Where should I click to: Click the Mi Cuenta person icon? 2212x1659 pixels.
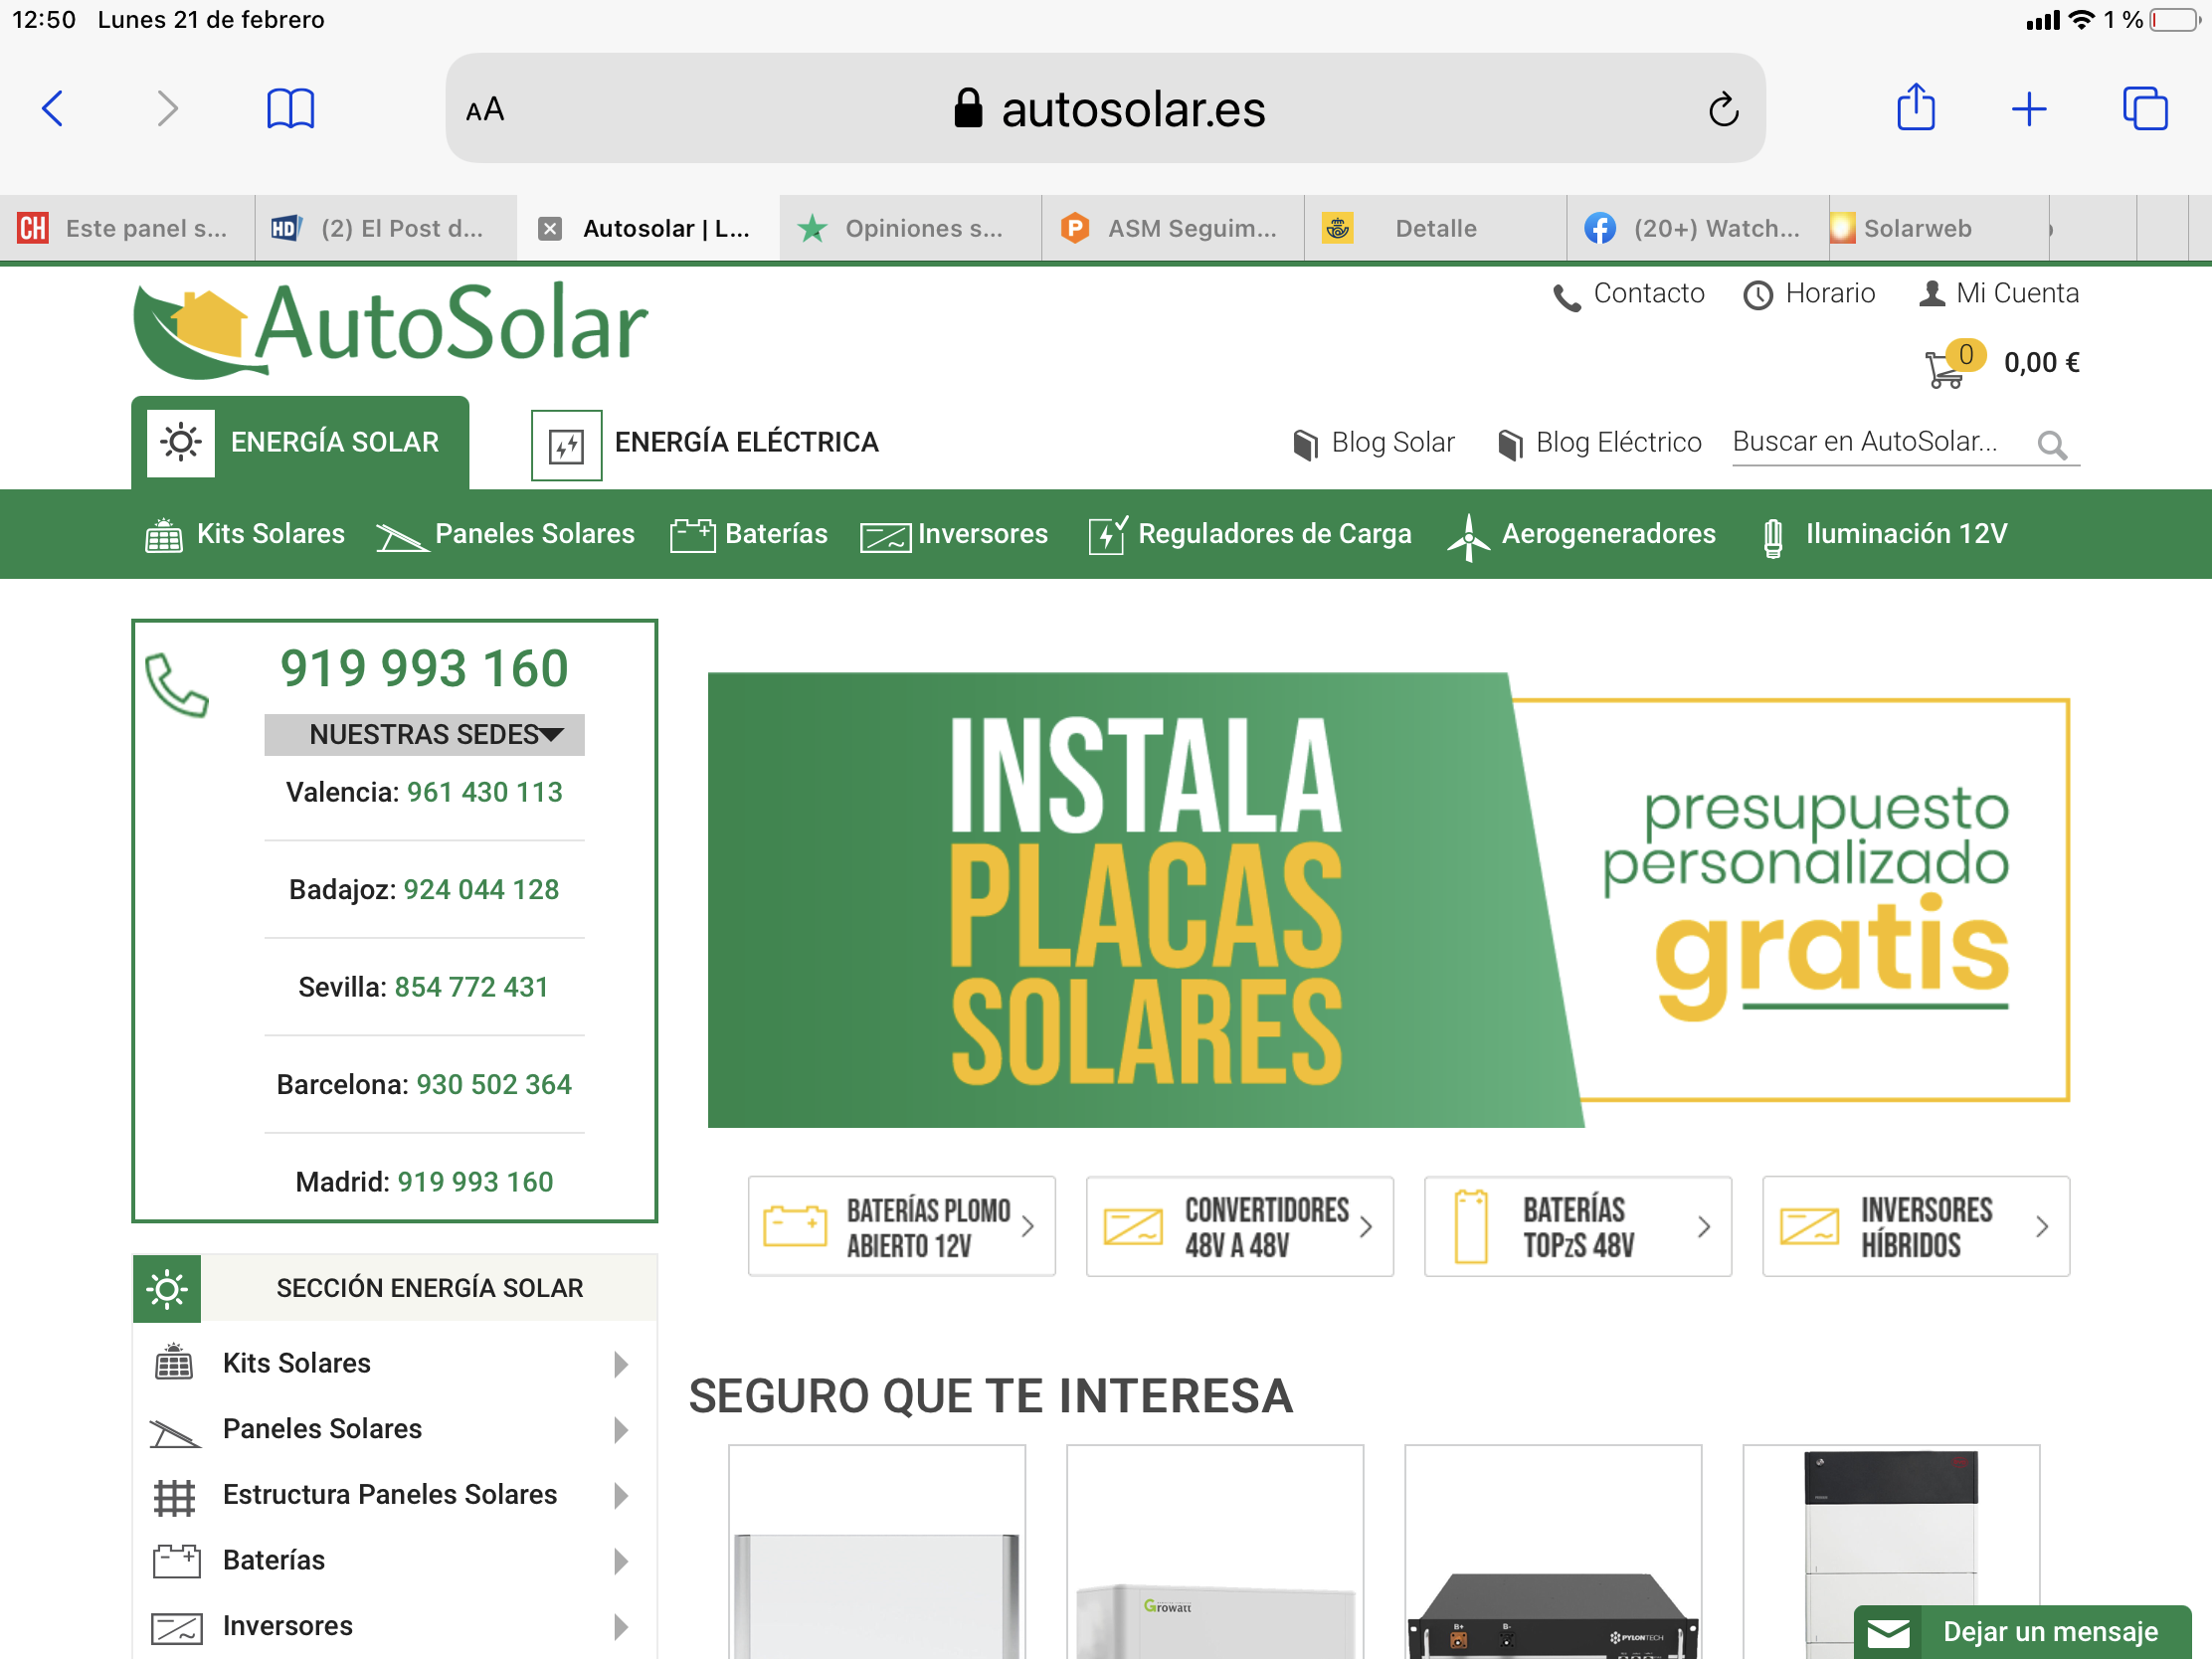1932,293
